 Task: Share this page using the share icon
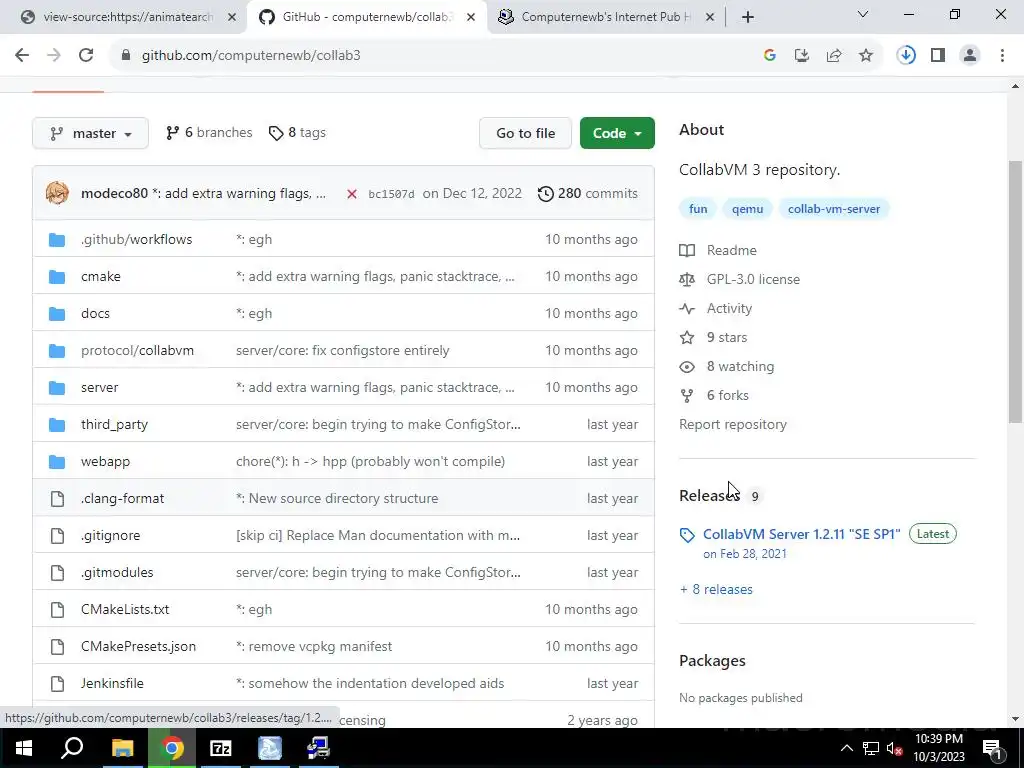coord(834,56)
